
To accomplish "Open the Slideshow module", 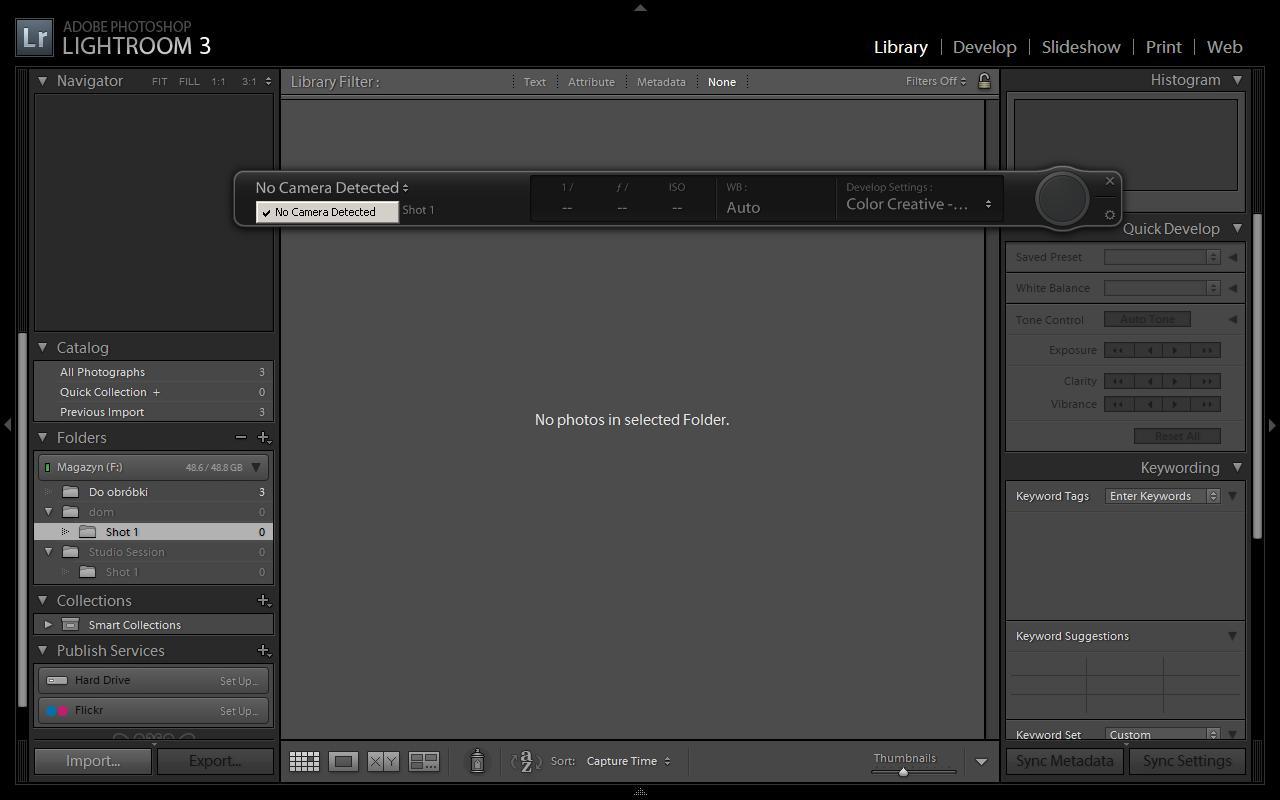I will pos(1080,47).
